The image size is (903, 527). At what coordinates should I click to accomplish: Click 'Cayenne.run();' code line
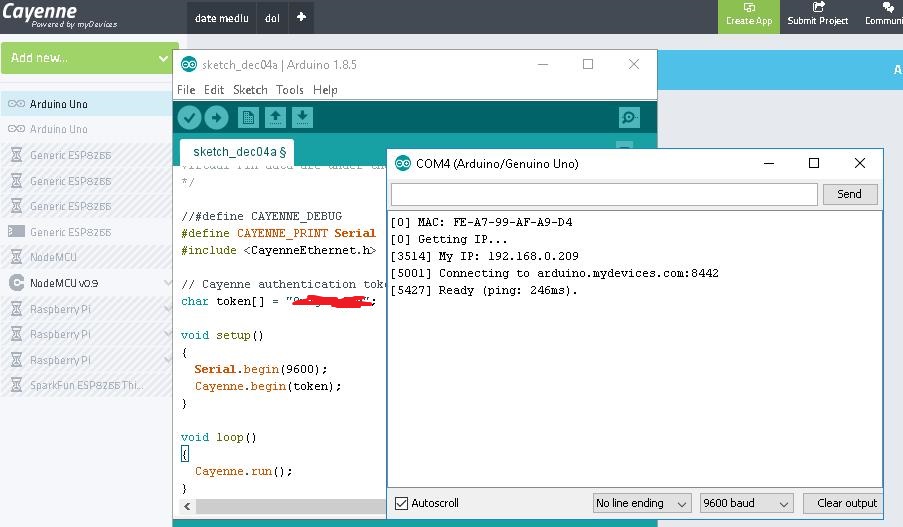pyautogui.click(x=244, y=471)
